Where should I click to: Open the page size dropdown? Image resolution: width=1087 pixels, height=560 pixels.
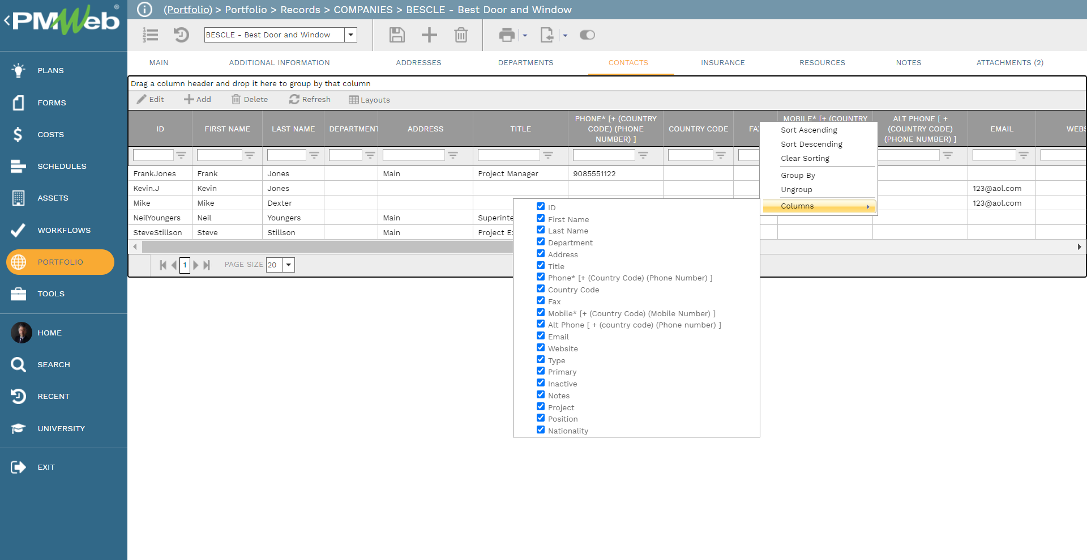pyautogui.click(x=288, y=265)
